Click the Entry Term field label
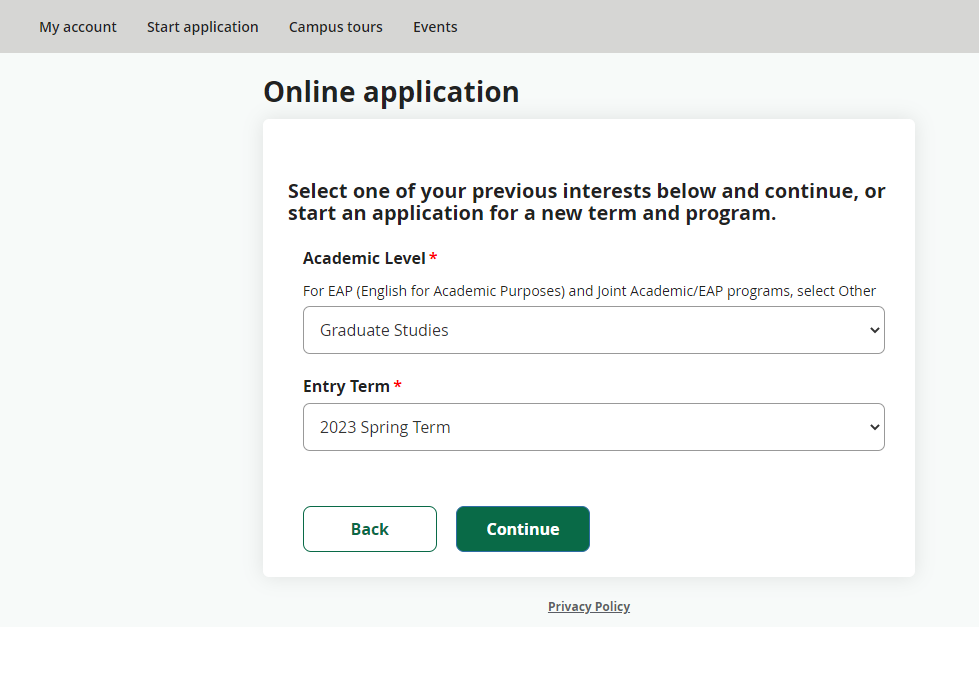The image size is (979, 688). 345,385
